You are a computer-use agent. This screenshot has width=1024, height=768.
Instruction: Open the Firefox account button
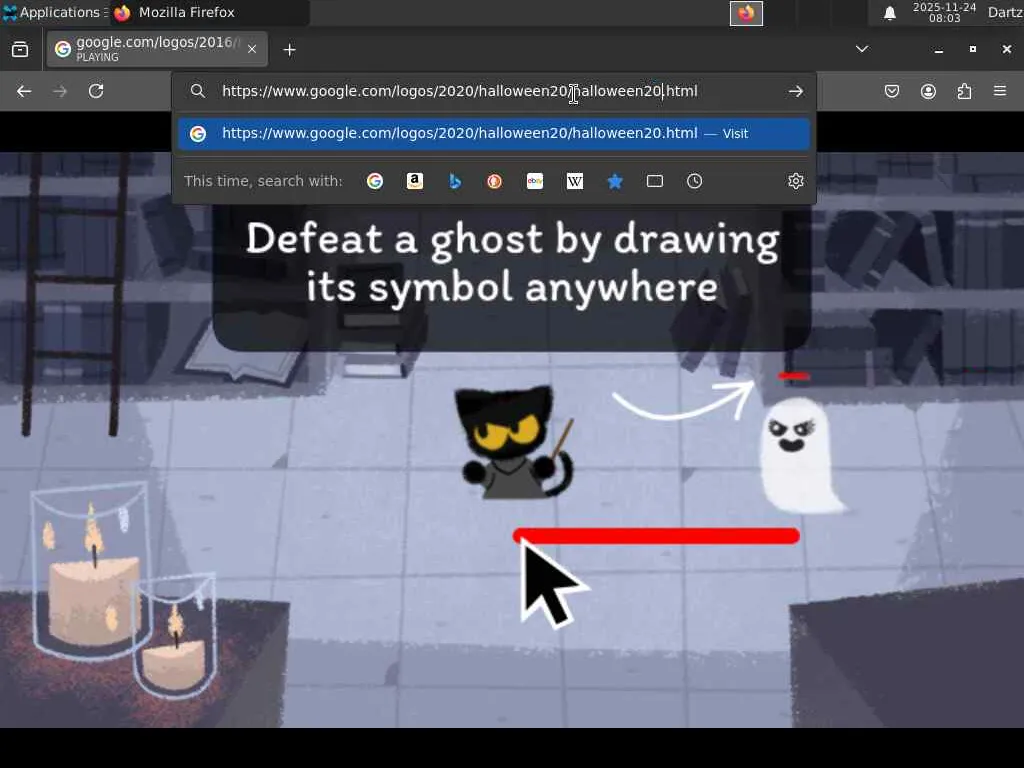[928, 91]
